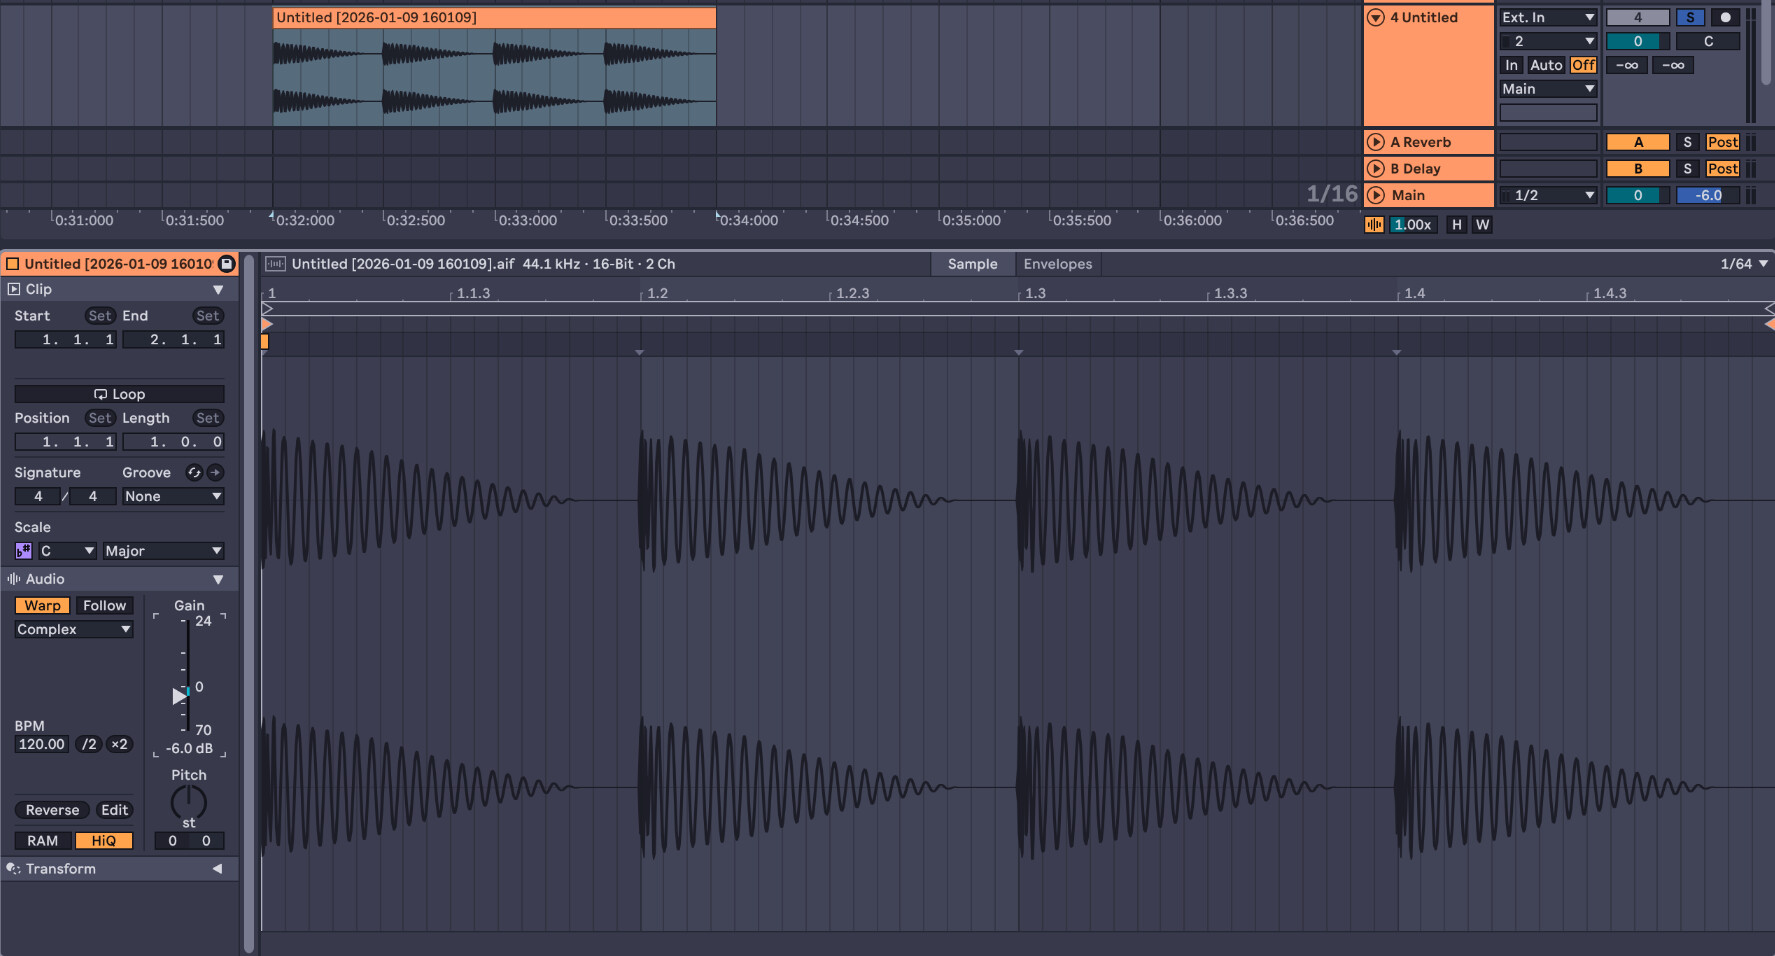Expand the Transform panel section
Viewport: 1775px width, 956px height.
pyautogui.click(x=217, y=869)
